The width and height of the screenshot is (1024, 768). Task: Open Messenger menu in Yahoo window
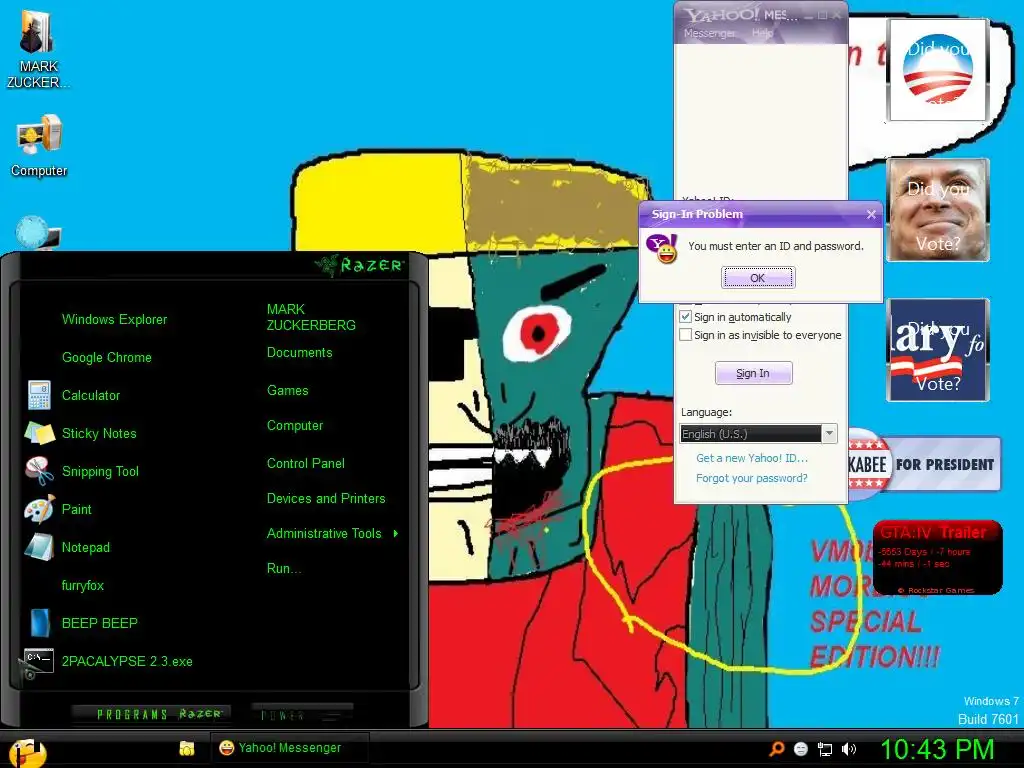point(710,33)
